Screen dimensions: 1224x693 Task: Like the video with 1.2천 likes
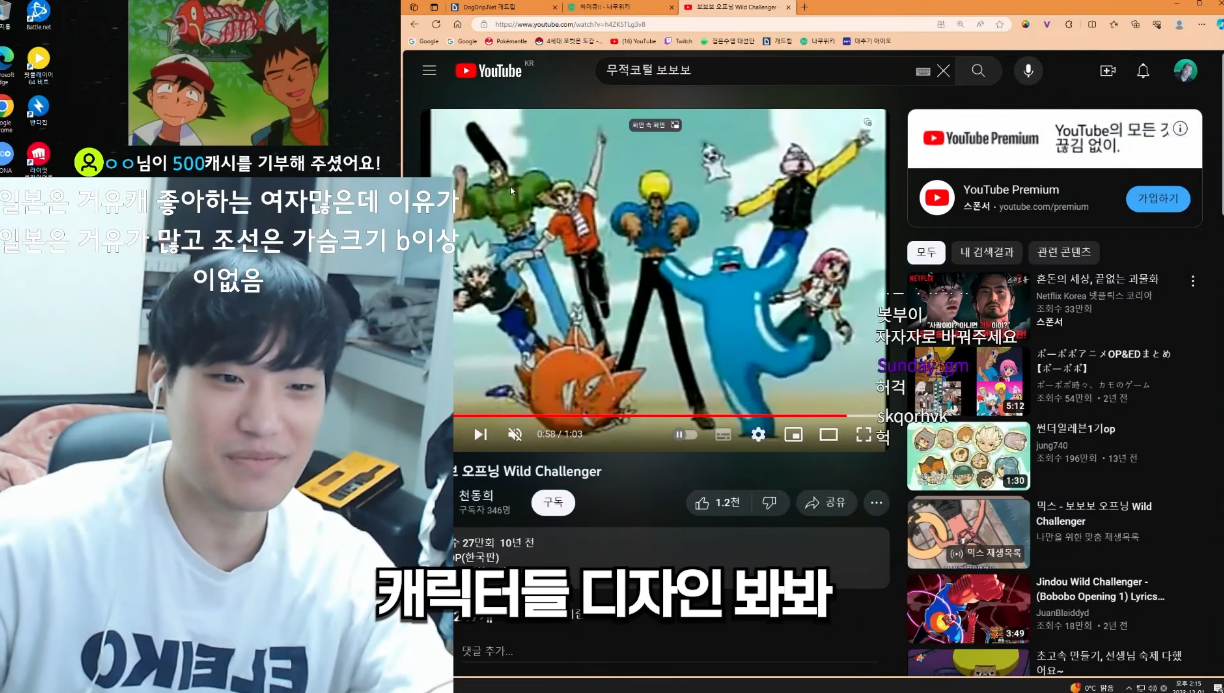click(717, 503)
